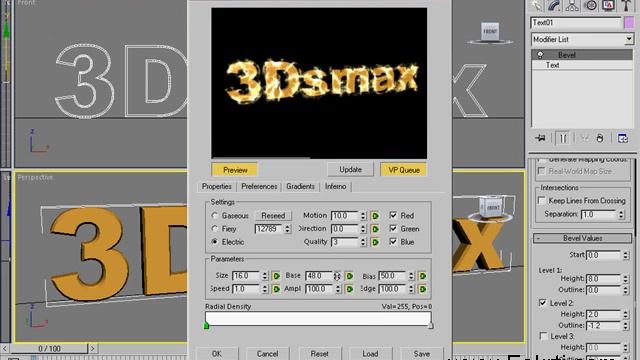
Task: Open the Display command panel tab
Action: pyautogui.click(x=608, y=5)
